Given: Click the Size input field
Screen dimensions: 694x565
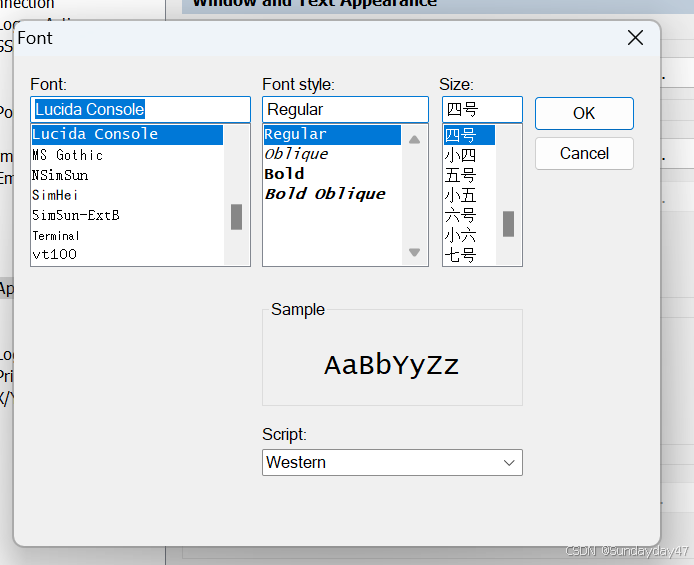Looking at the screenshot, I should coord(482,110).
